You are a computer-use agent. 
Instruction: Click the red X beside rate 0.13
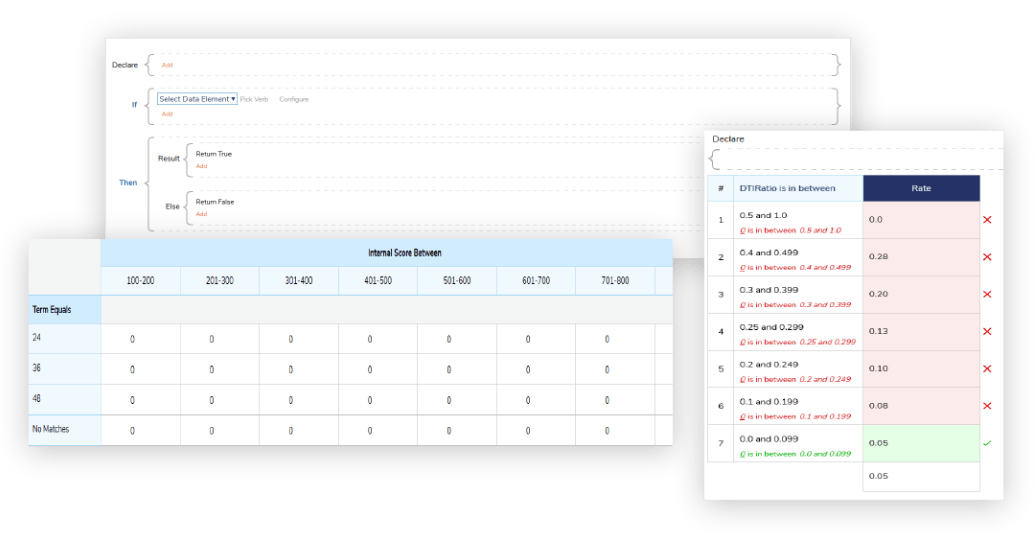pyautogui.click(x=987, y=332)
